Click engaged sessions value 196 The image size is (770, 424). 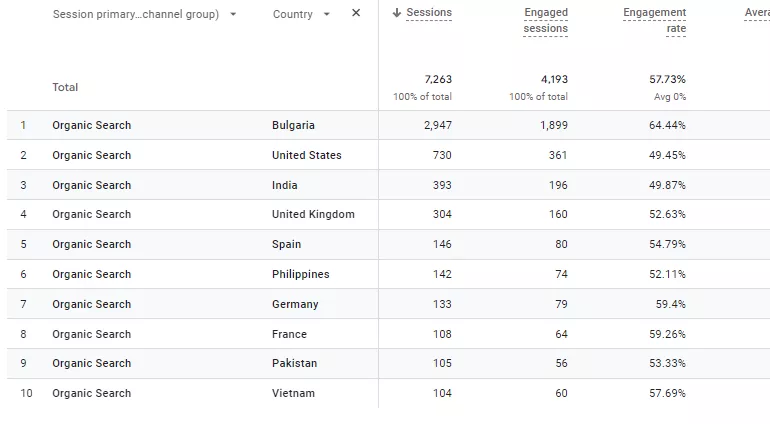point(558,185)
